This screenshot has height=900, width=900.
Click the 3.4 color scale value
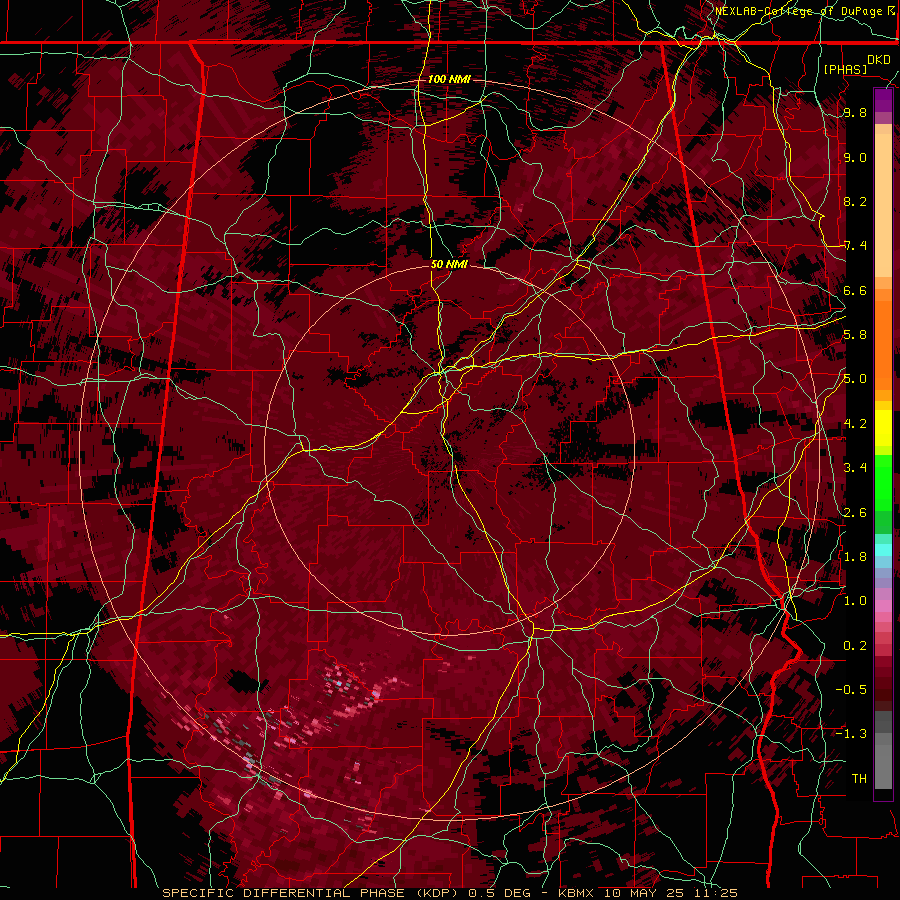point(855,468)
